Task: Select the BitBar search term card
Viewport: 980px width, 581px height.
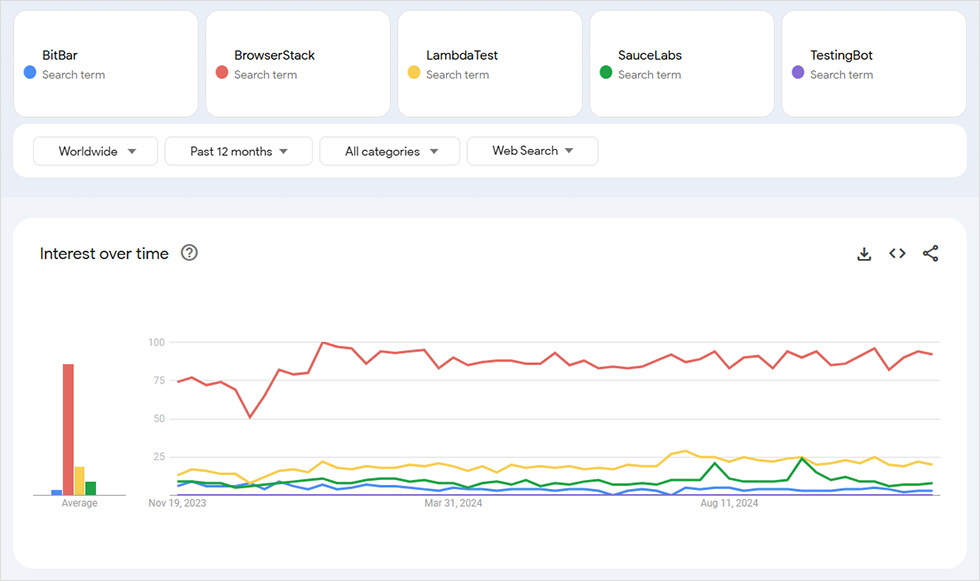Action: 106,64
